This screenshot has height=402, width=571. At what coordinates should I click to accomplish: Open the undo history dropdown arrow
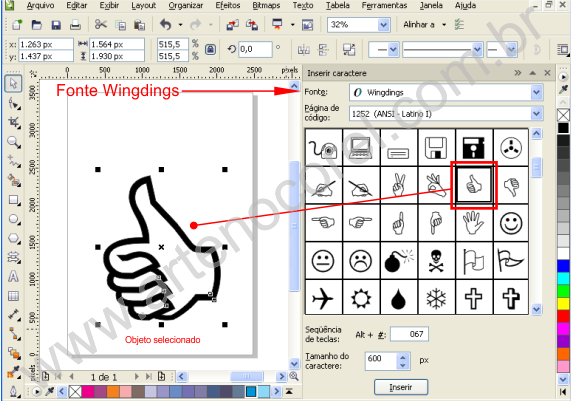(180, 25)
